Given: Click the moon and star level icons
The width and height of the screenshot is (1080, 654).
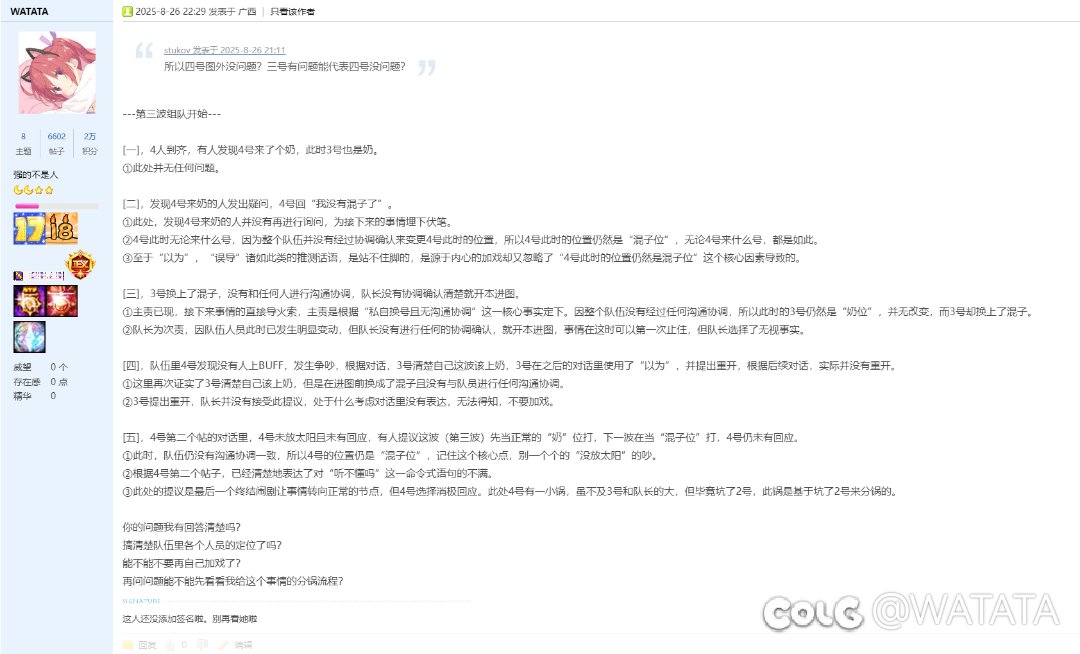Looking at the screenshot, I should [34, 190].
